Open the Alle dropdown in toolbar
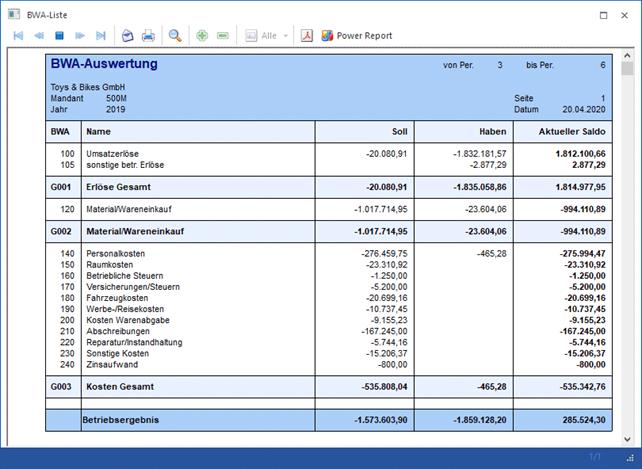642x469 pixels. point(286,36)
